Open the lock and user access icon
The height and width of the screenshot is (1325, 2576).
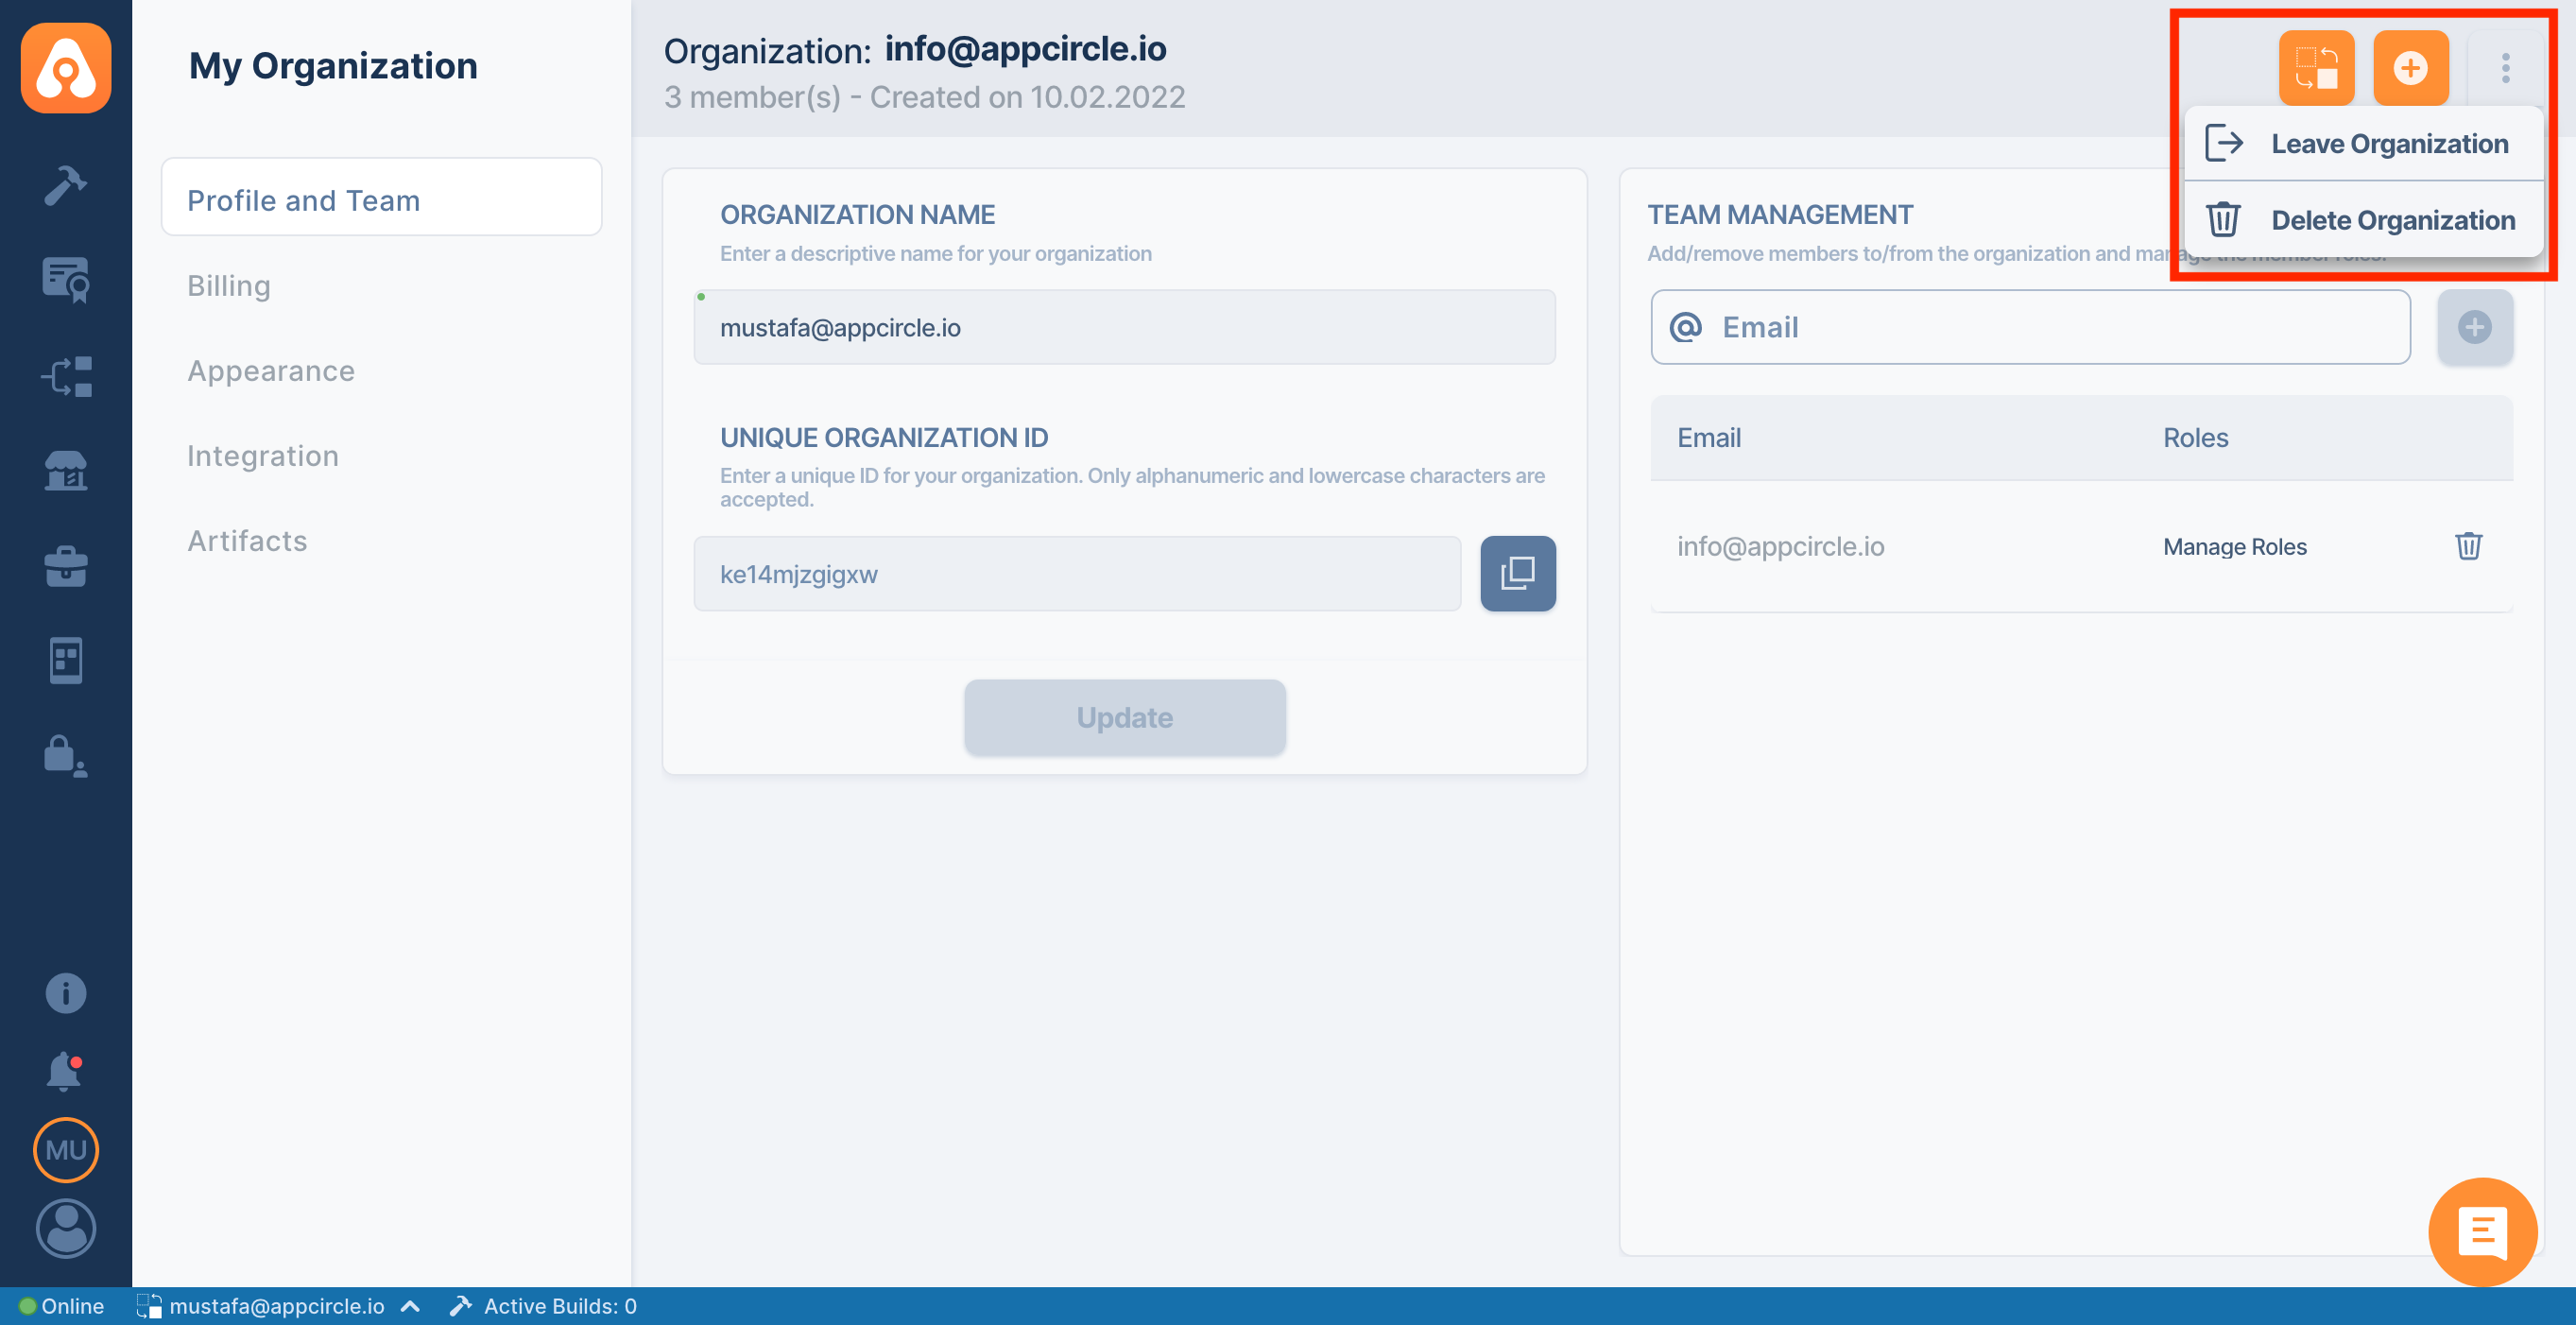click(x=66, y=756)
